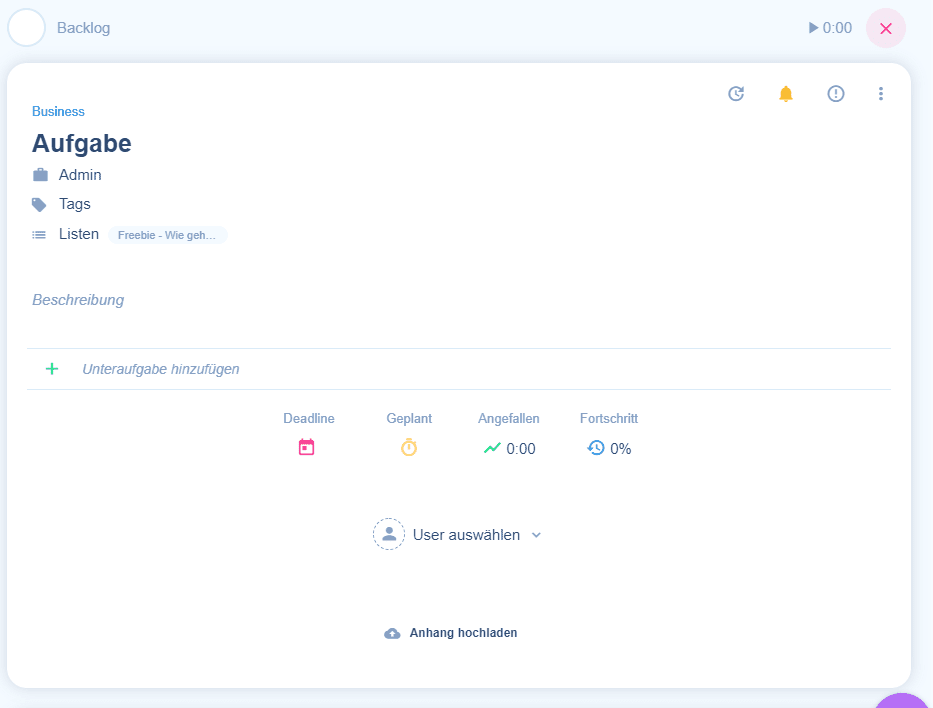Open the recurring task clock icon
The width and height of the screenshot is (933, 708).
pyautogui.click(x=736, y=93)
